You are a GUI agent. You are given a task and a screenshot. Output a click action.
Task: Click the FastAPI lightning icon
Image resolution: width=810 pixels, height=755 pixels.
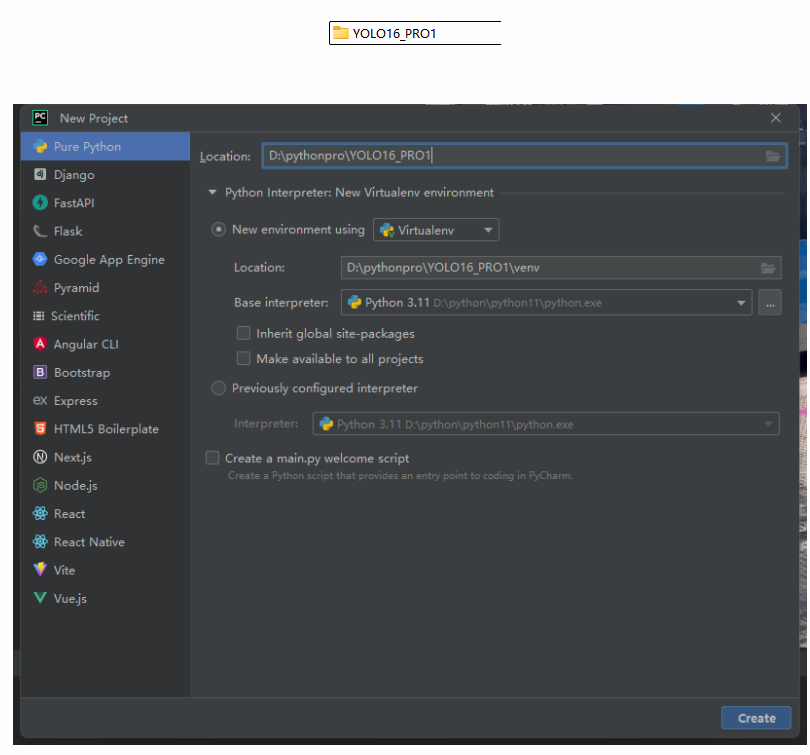pos(40,203)
